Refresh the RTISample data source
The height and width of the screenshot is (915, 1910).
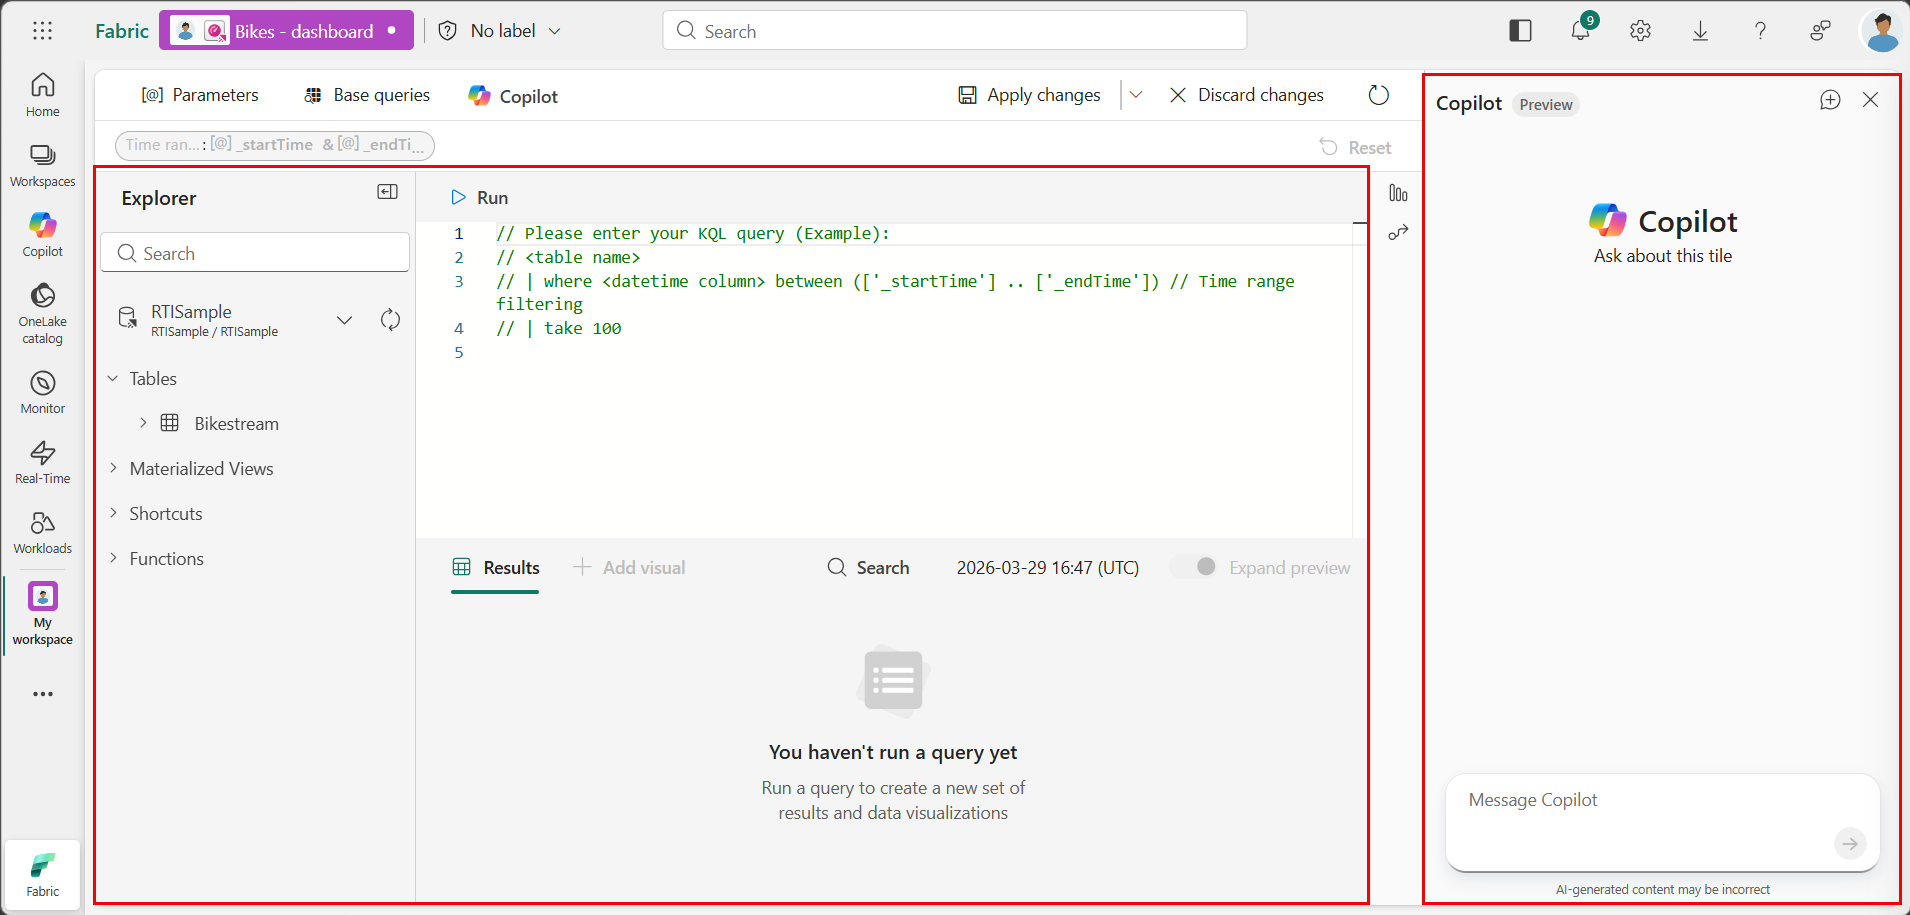click(390, 319)
